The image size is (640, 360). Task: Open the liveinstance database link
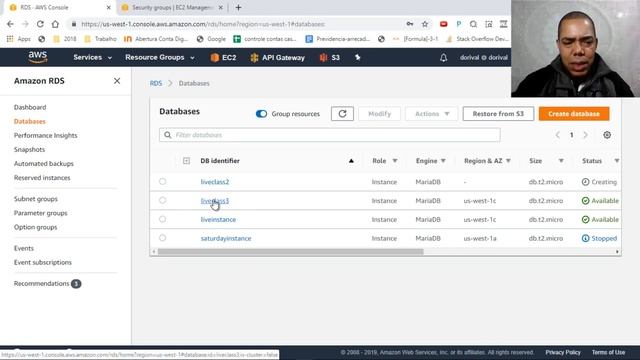point(218,220)
